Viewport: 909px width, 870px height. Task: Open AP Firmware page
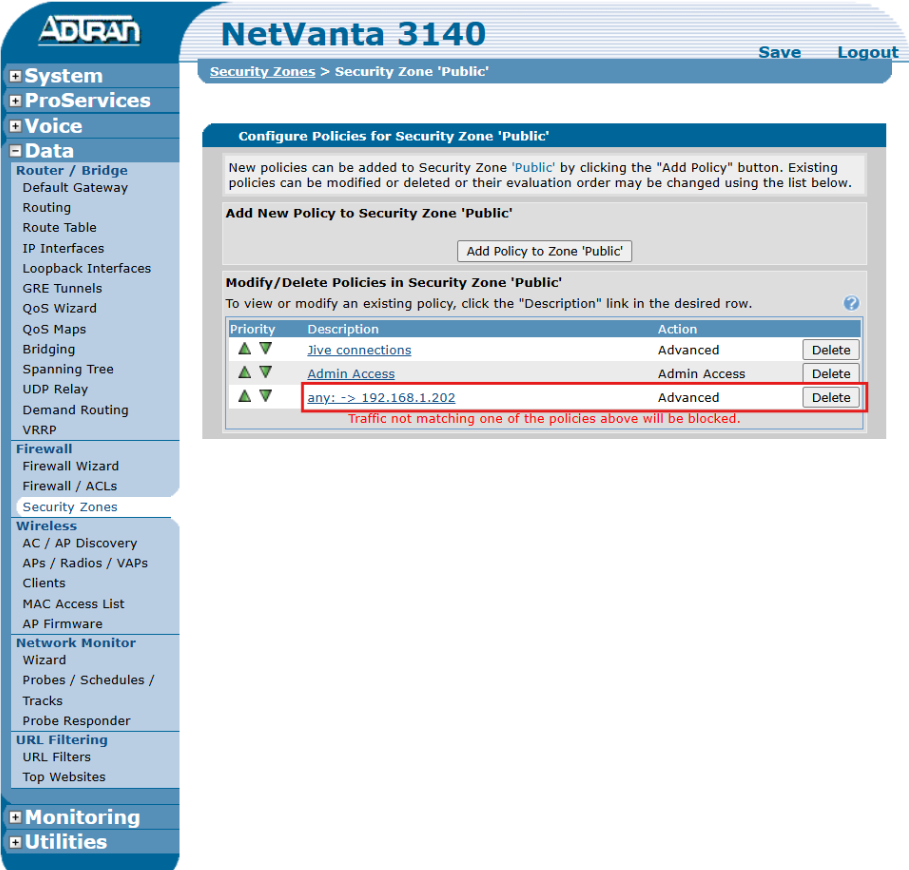point(62,624)
